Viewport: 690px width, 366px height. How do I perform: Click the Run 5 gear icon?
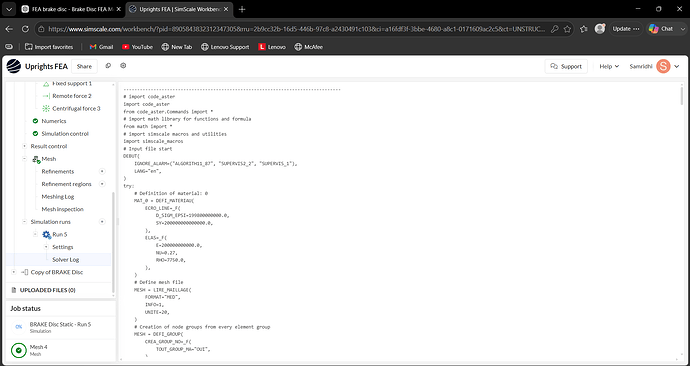click(46, 235)
